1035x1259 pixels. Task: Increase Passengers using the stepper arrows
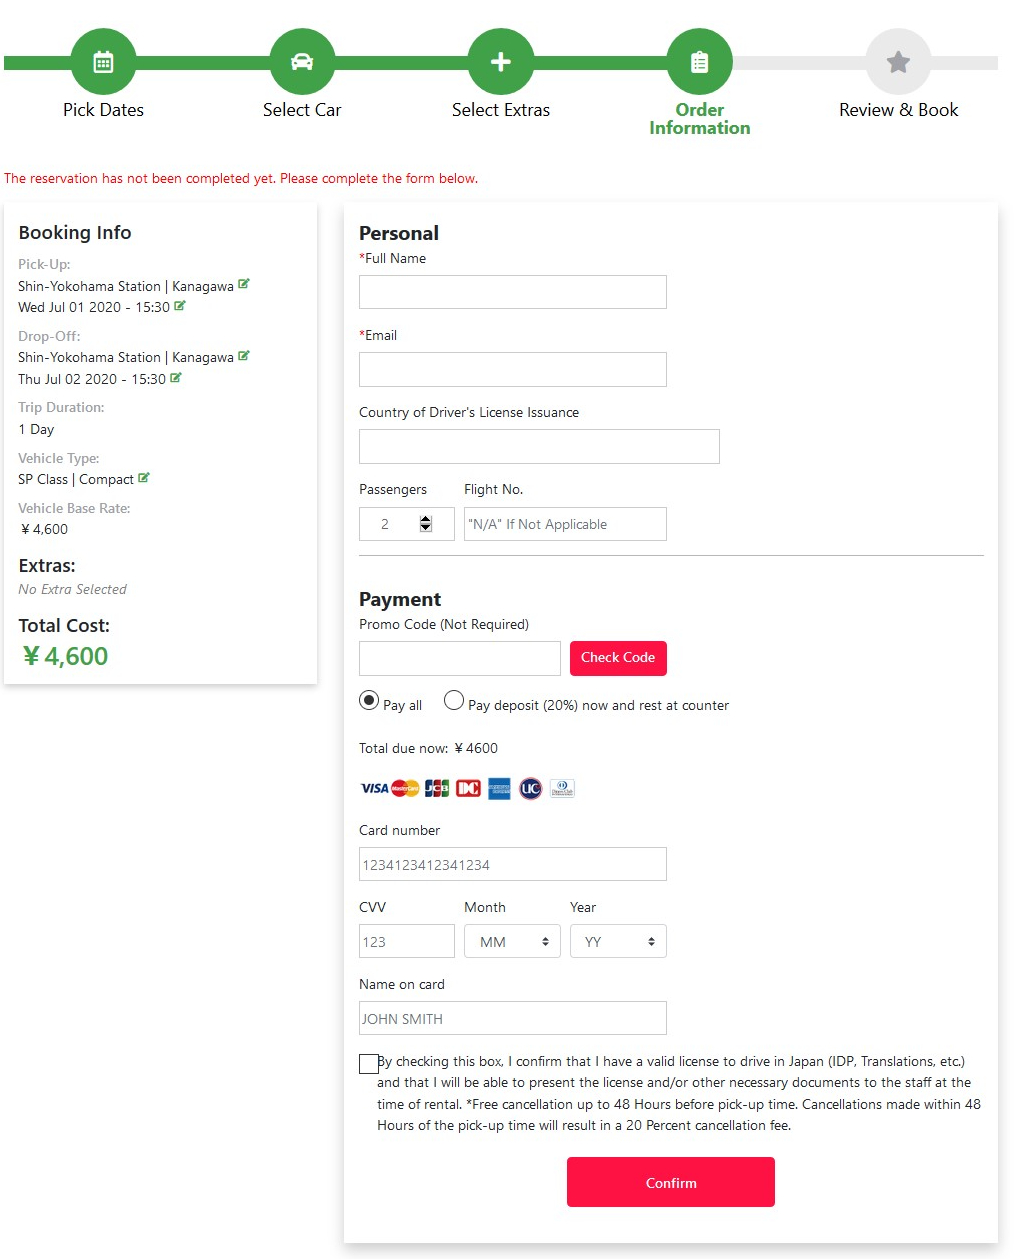click(x=425, y=518)
